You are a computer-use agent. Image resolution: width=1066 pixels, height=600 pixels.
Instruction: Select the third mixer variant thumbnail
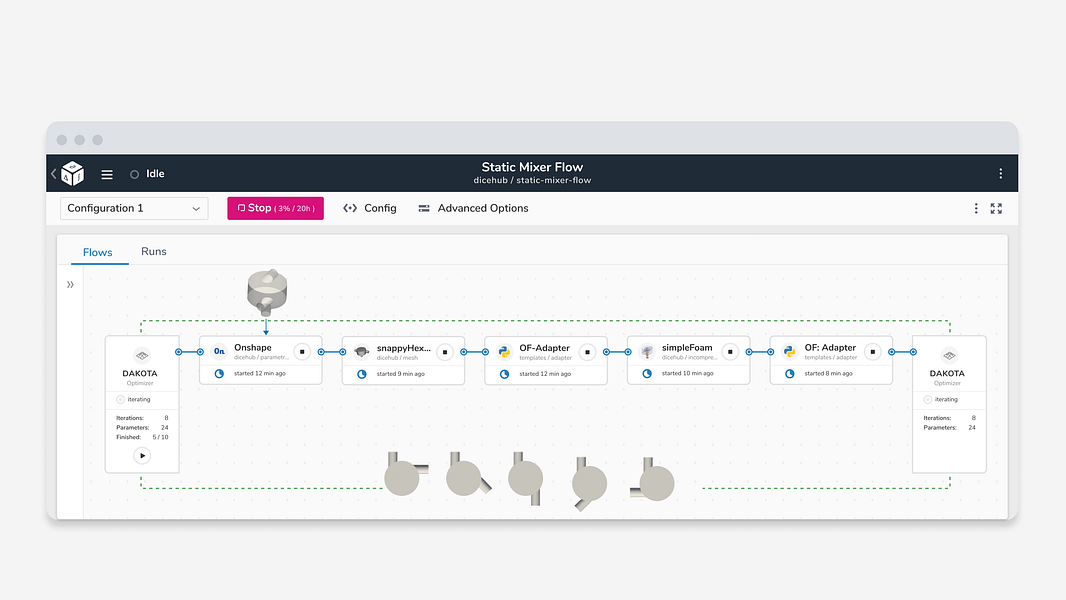click(526, 478)
